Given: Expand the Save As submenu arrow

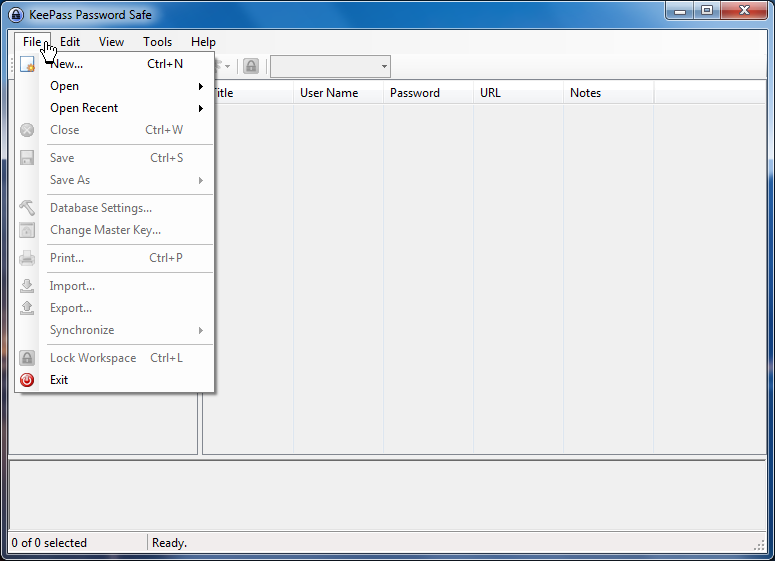Looking at the screenshot, I should (x=201, y=180).
